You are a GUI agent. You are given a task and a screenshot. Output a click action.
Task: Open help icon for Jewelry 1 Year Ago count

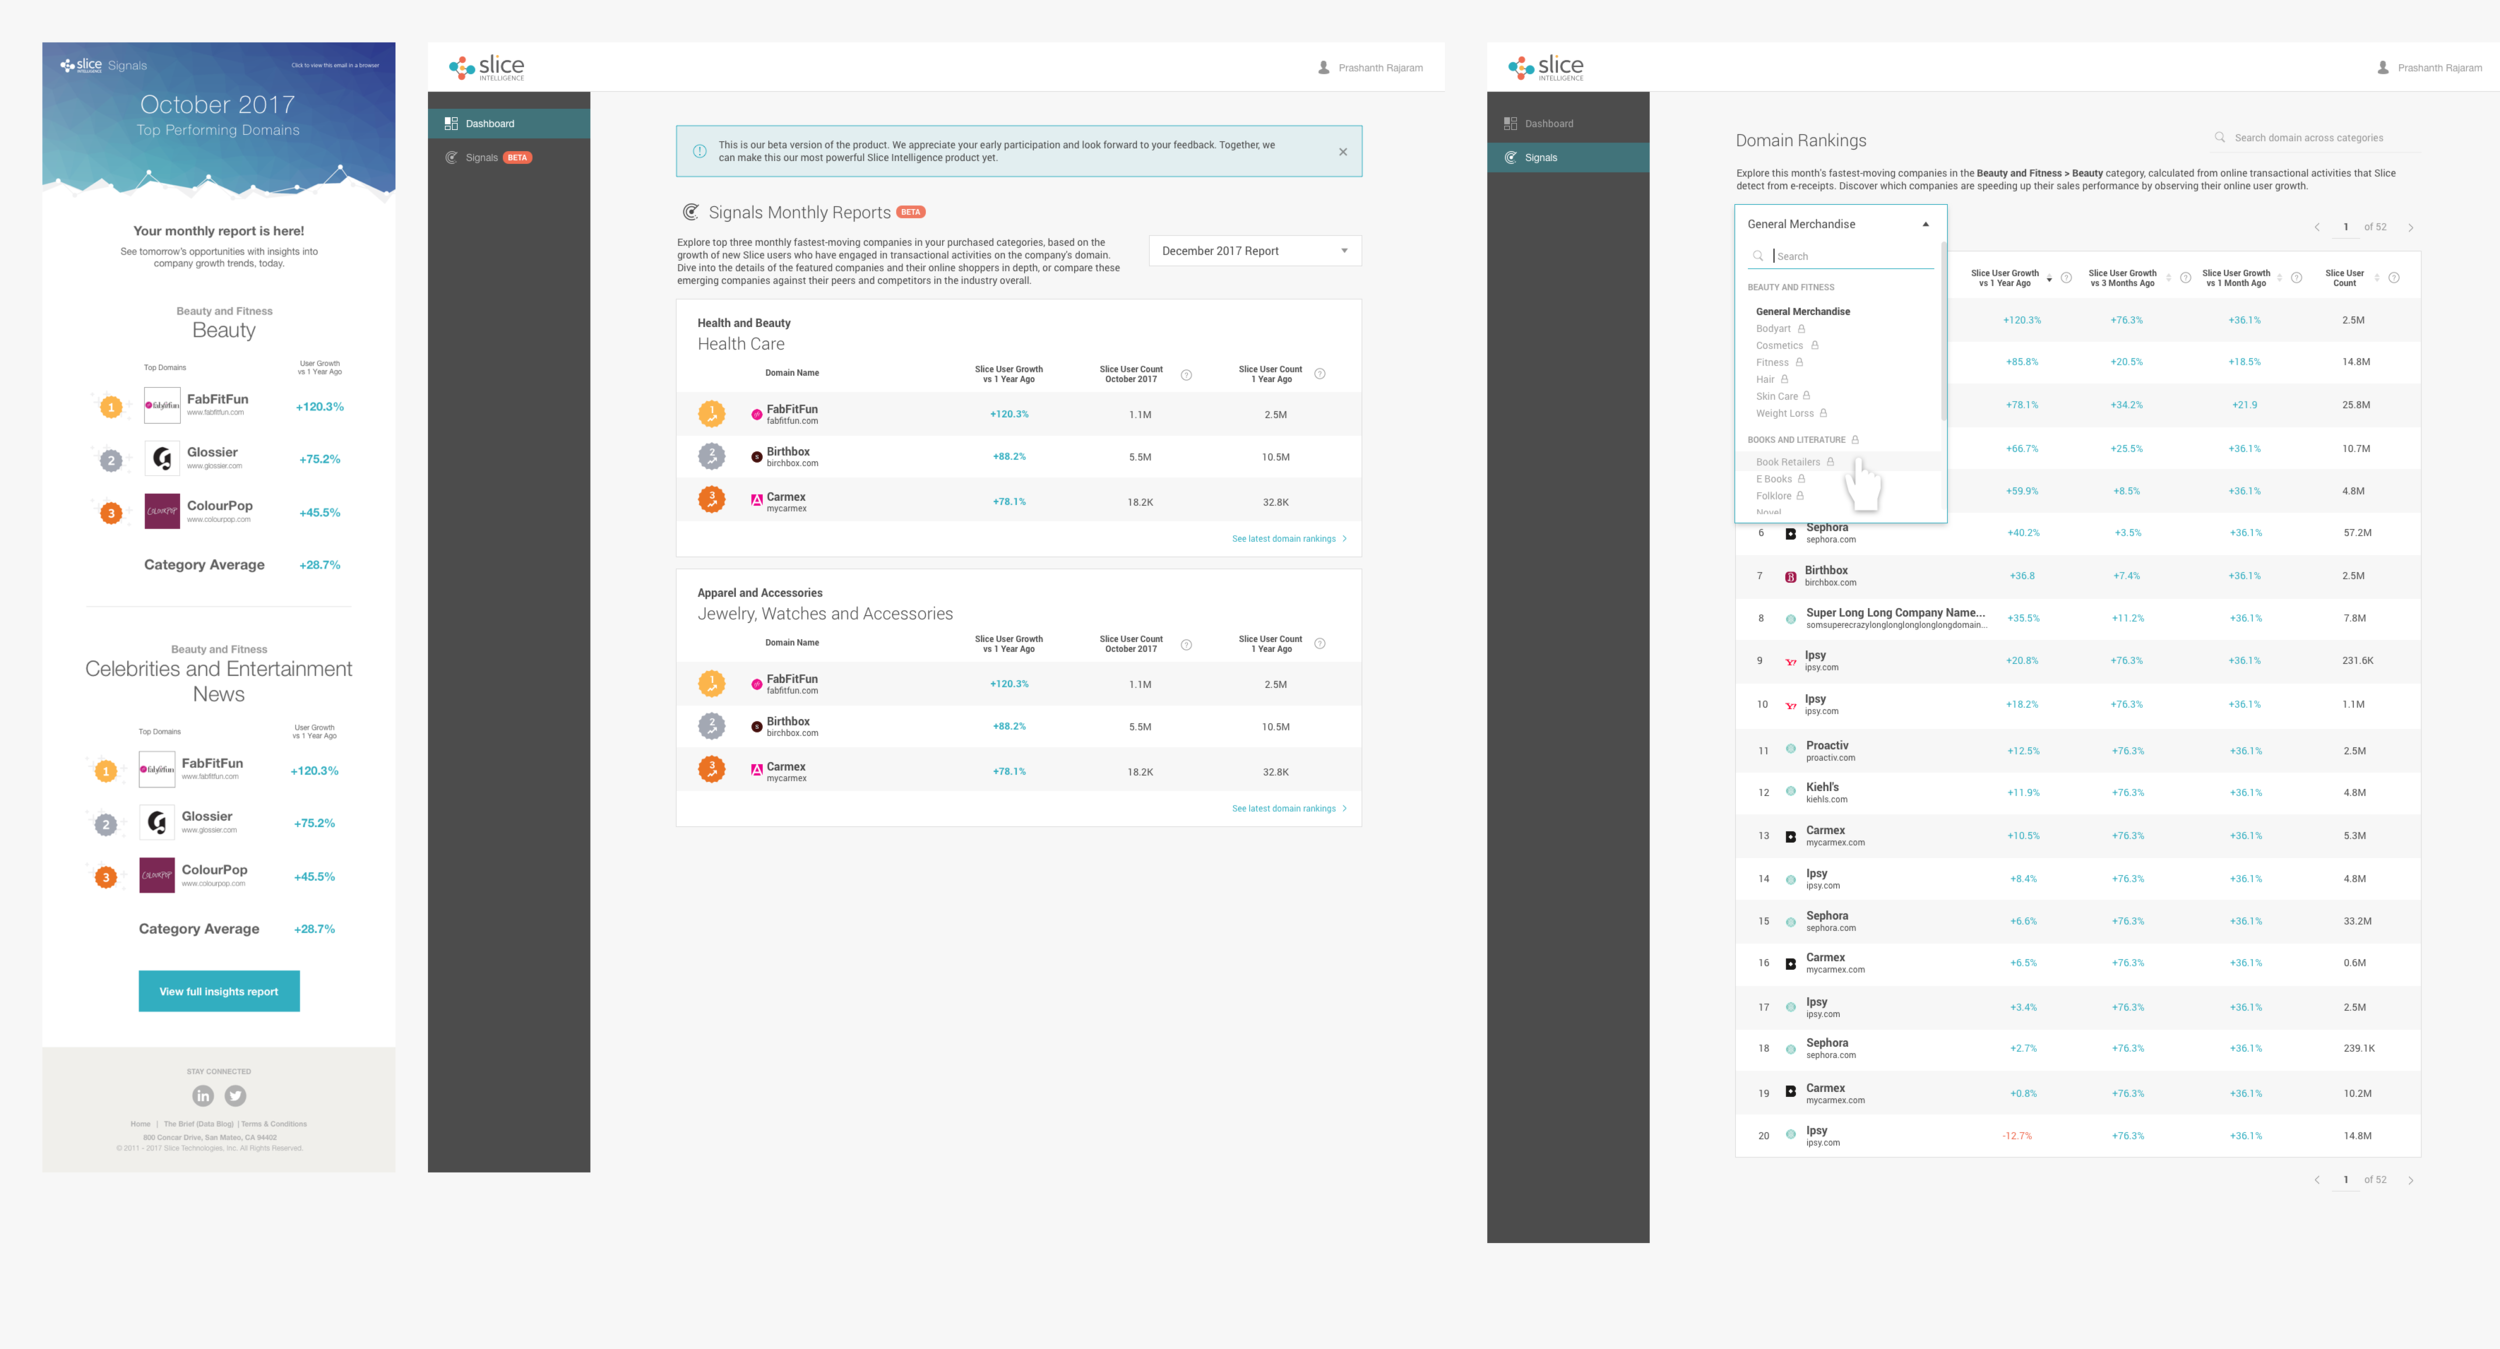[x=1320, y=644]
